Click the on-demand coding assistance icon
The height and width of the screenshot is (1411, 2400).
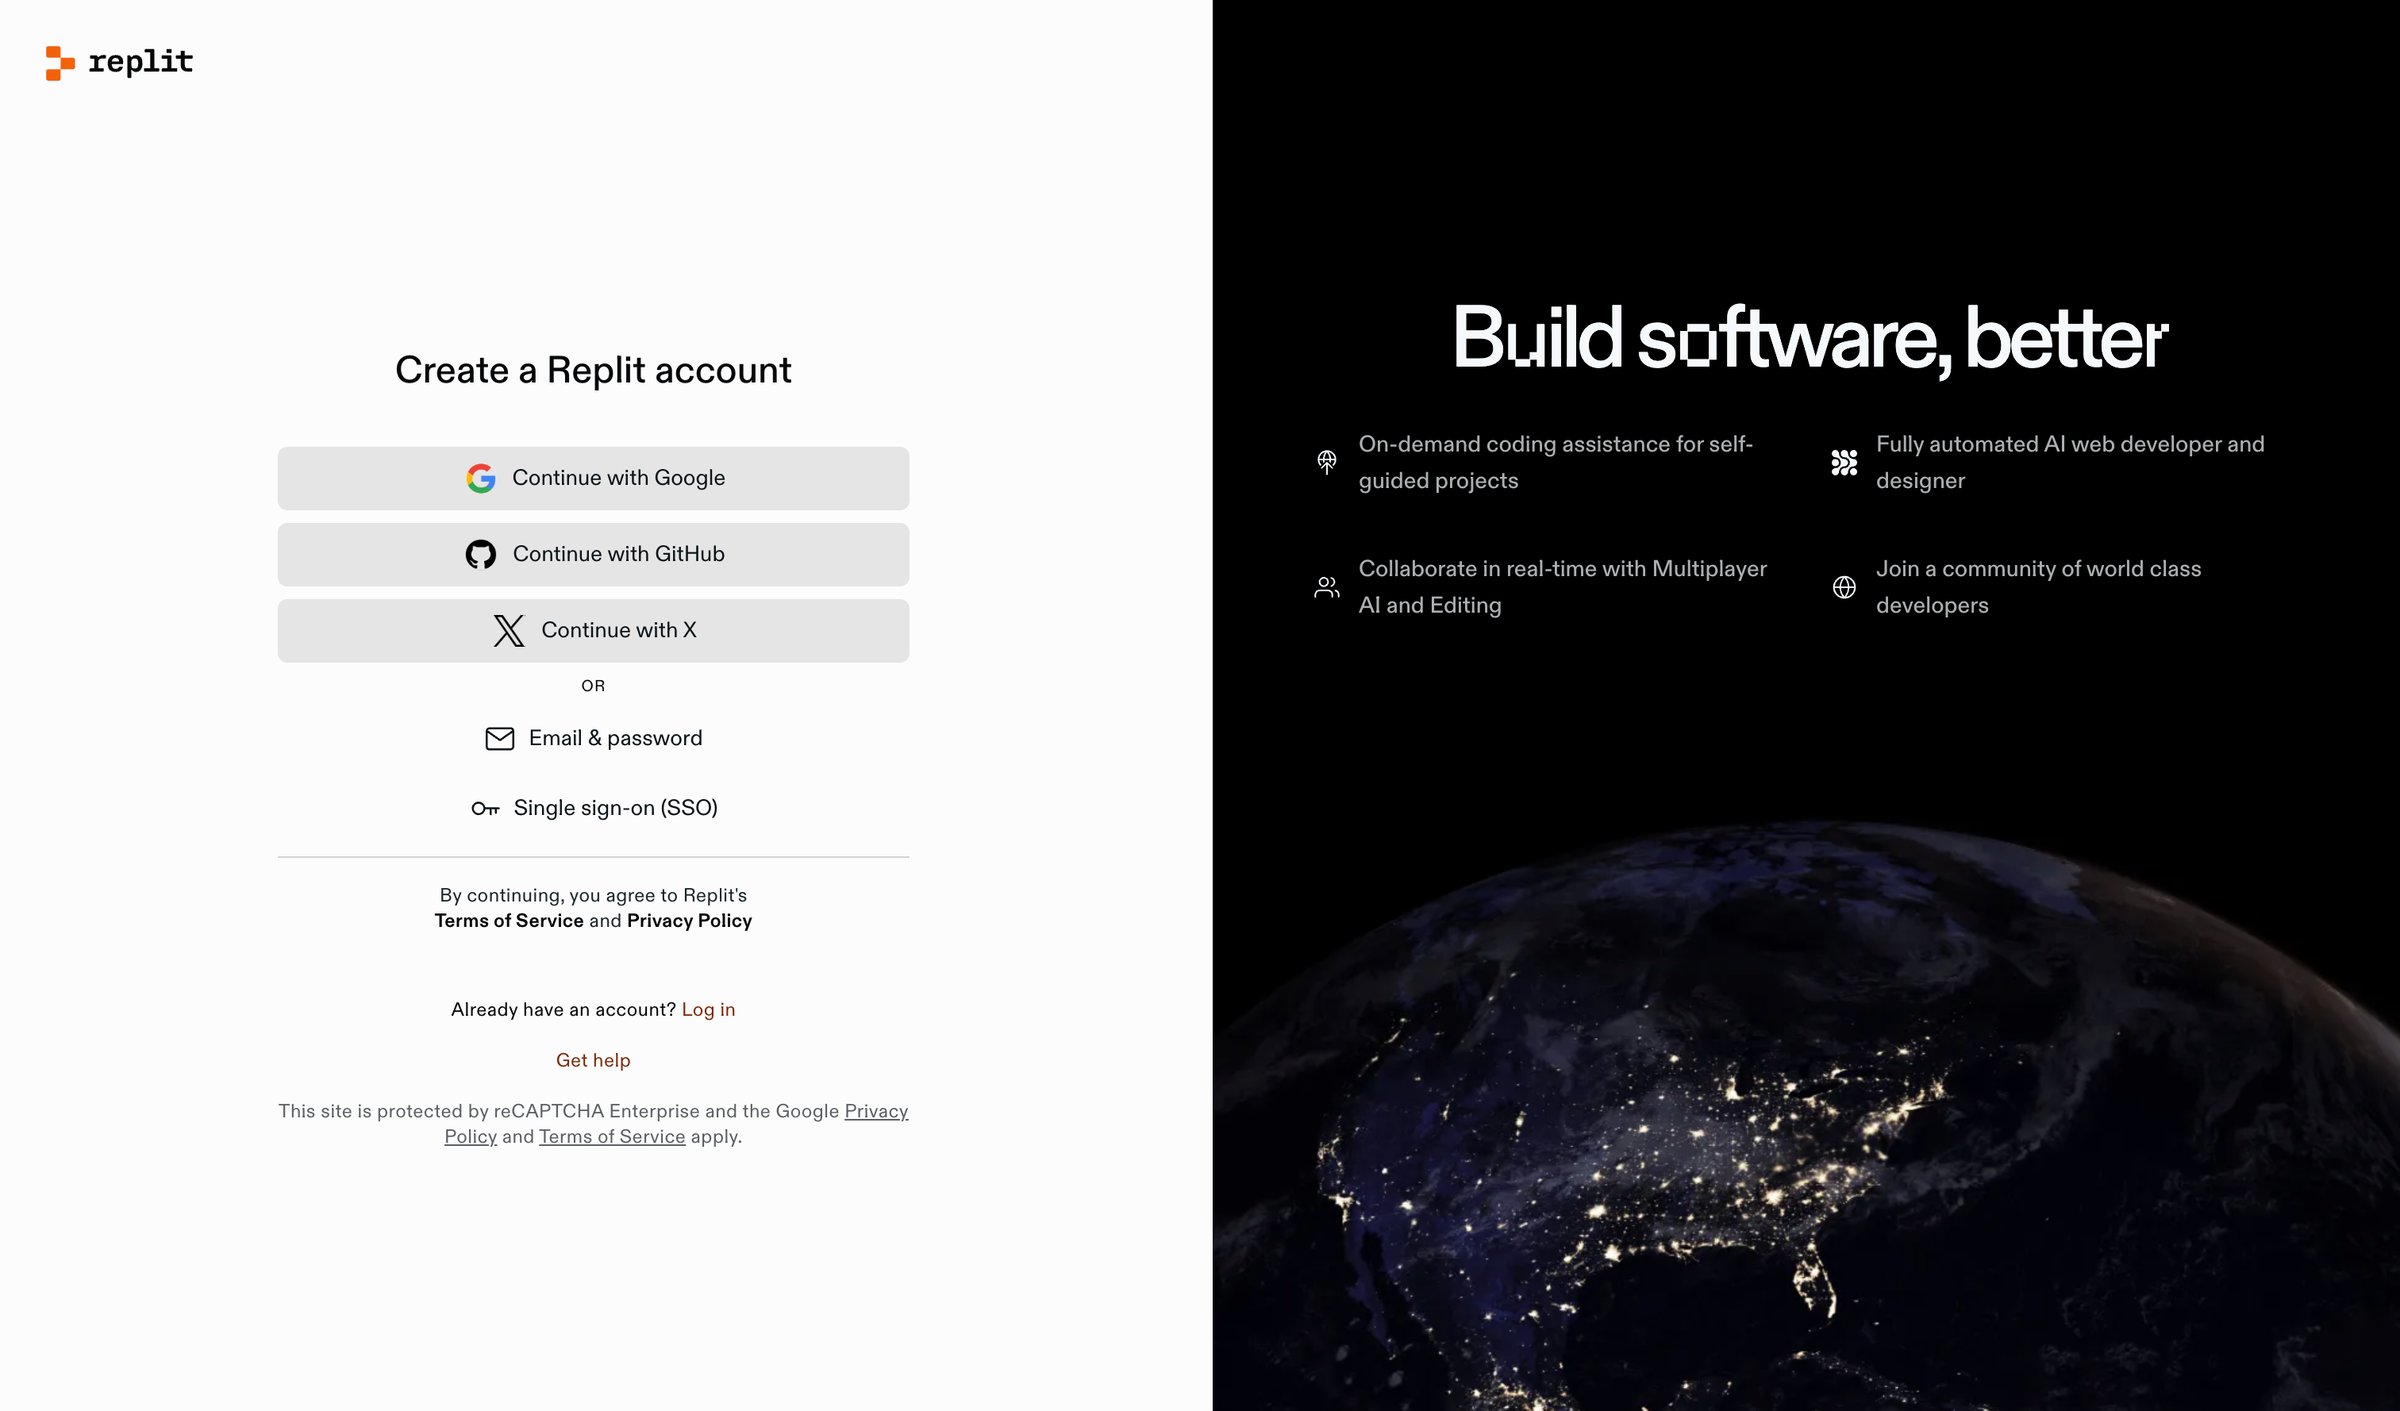click(x=1327, y=462)
